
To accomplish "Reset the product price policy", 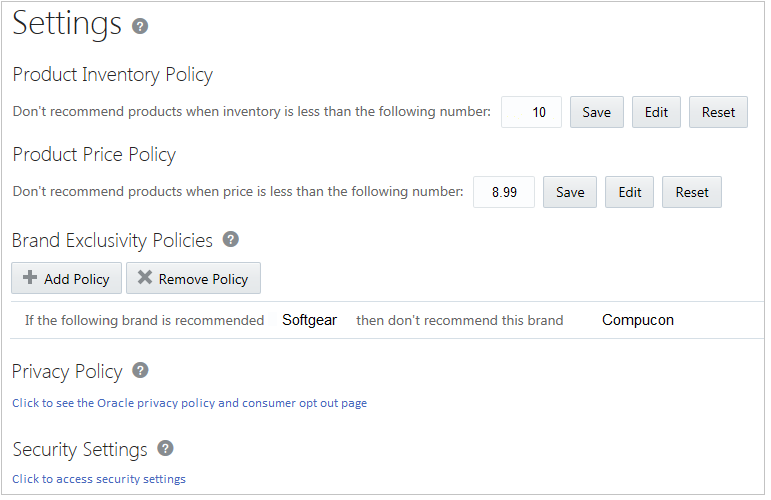I will tap(692, 192).
